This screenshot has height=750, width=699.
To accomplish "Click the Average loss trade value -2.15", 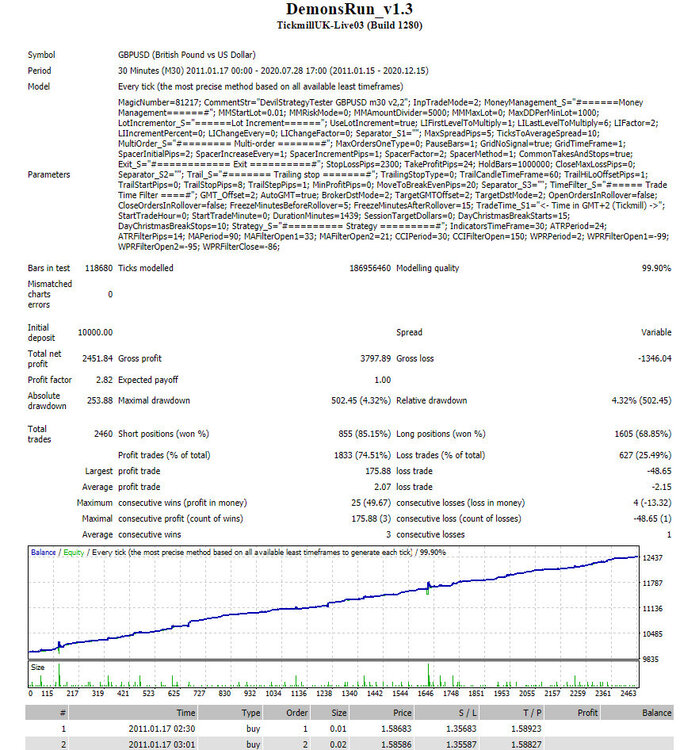I will pyautogui.click(x=661, y=487).
